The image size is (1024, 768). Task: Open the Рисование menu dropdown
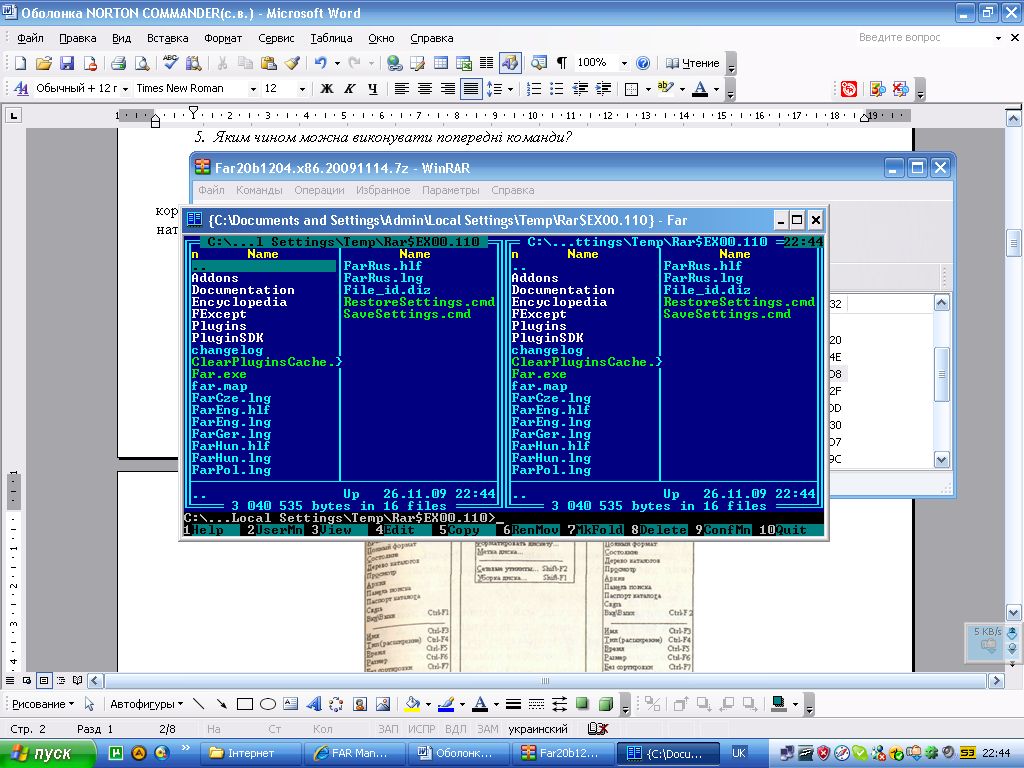pyautogui.click(x=43, y=704)
